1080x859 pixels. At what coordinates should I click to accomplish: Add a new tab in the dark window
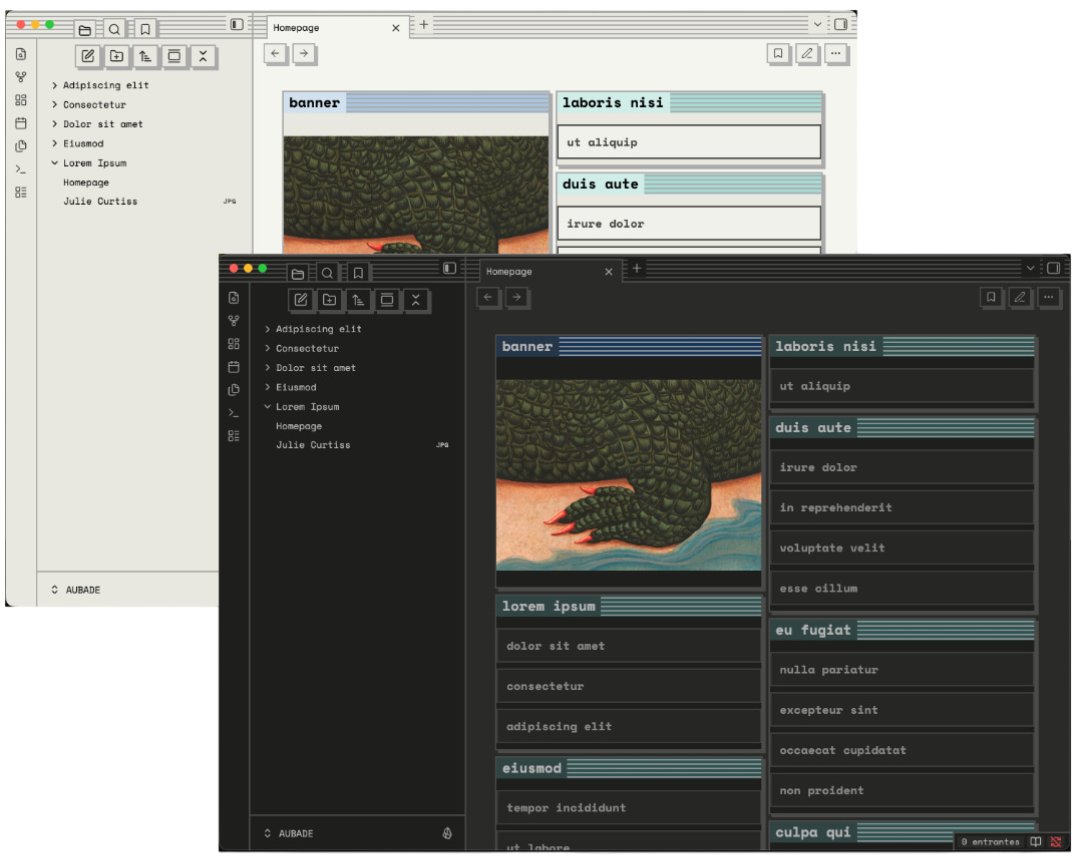(637, 269)
